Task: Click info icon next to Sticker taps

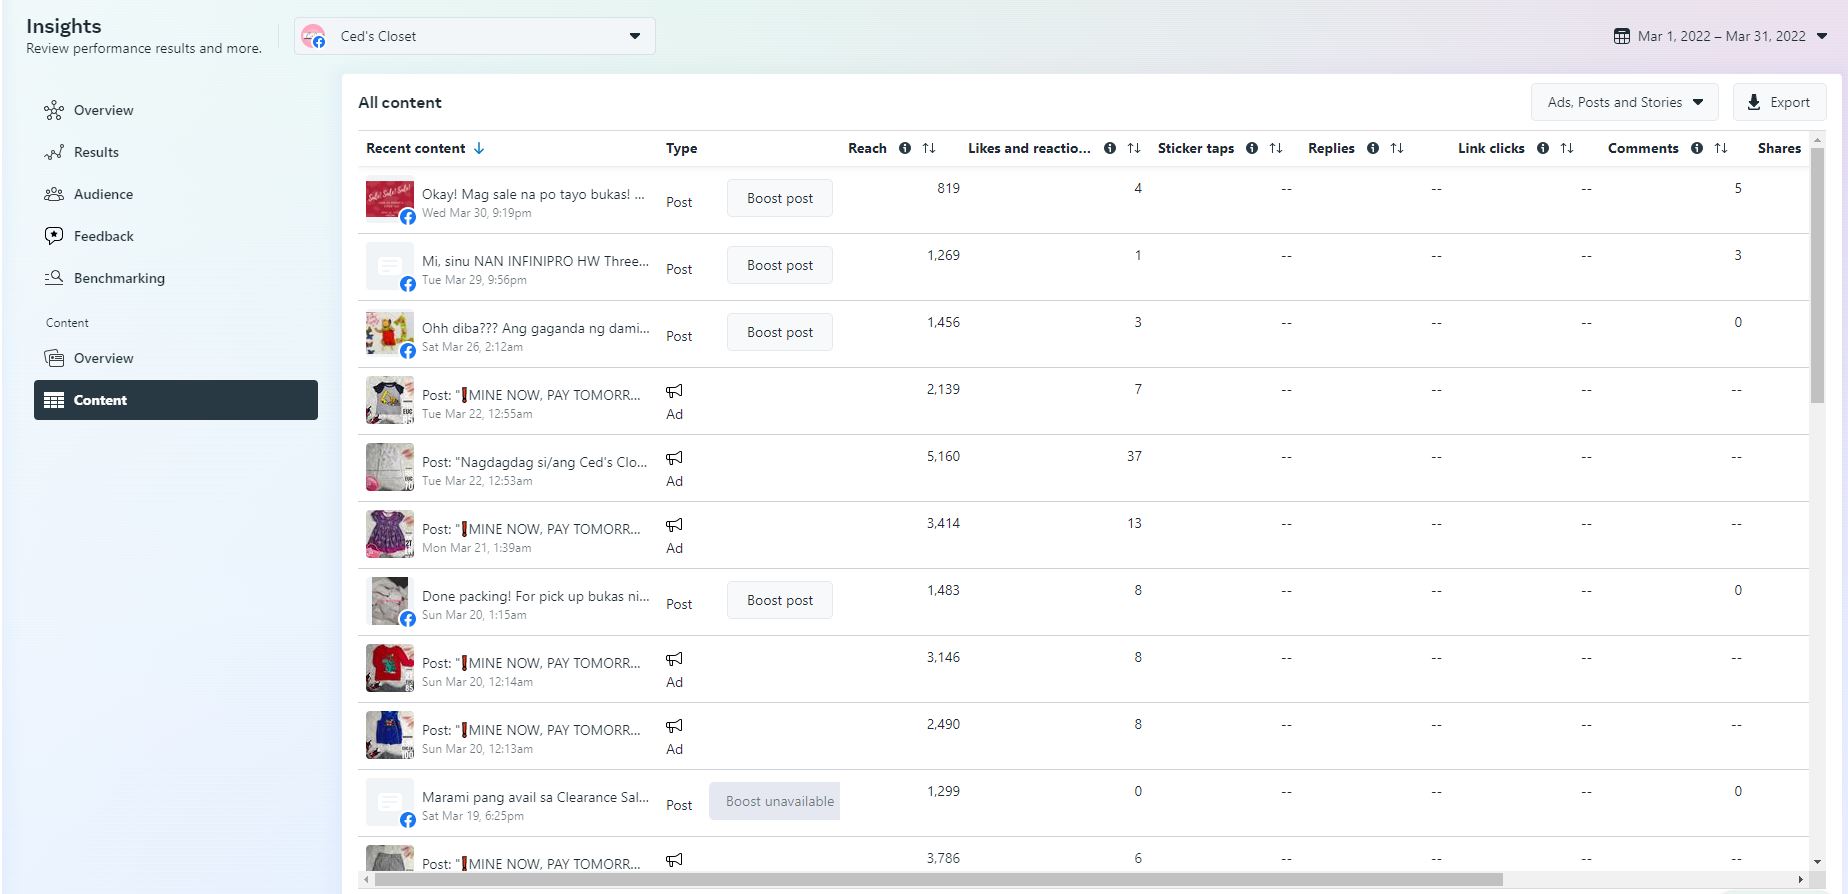Action: [1252, 148]
